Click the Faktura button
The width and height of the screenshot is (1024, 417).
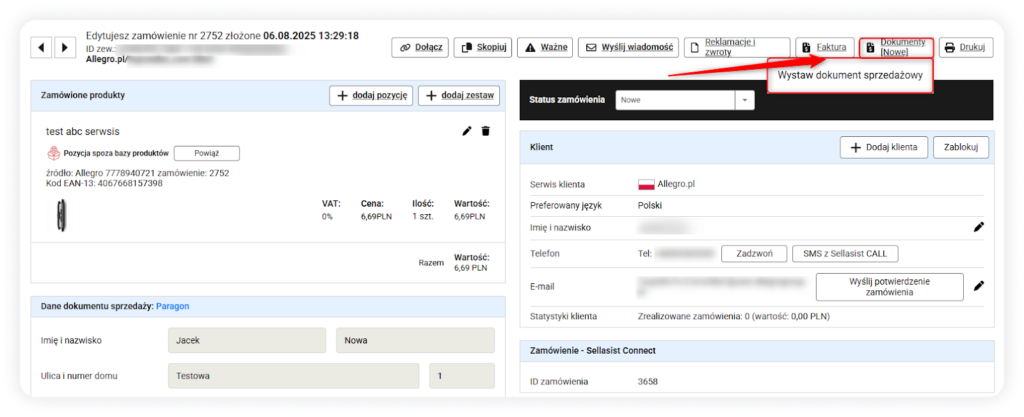[825, 47]
